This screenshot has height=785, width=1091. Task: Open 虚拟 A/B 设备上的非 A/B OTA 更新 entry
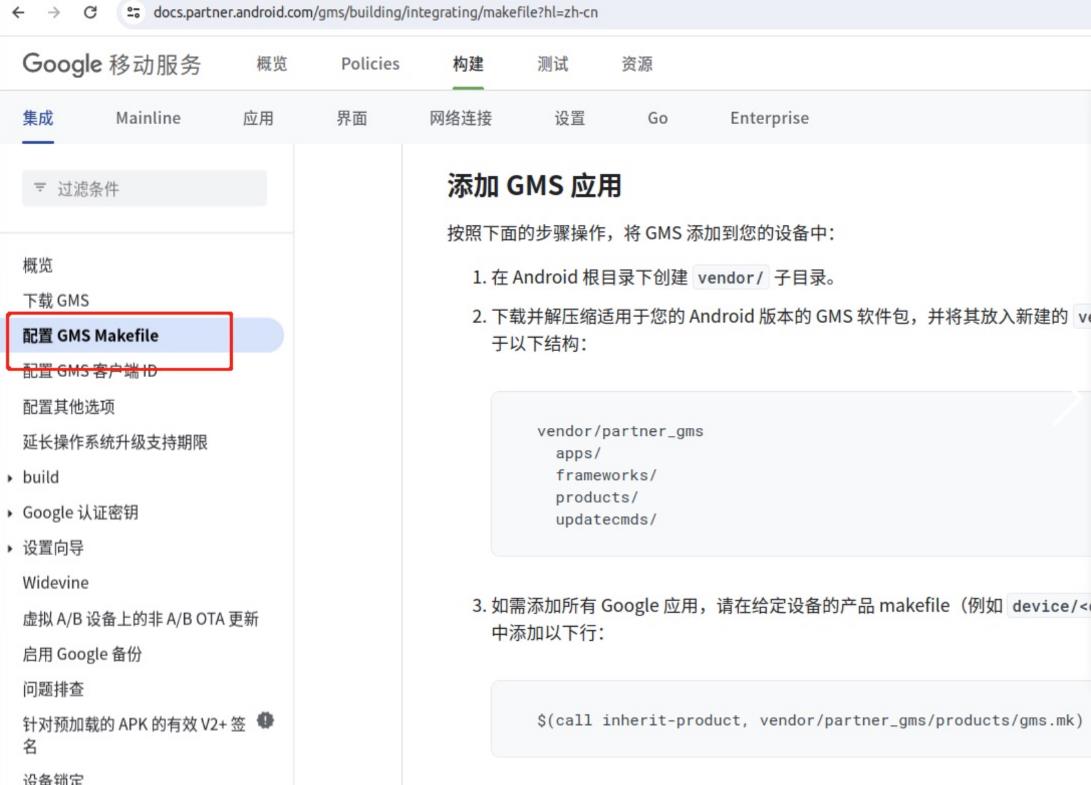(x=140, y=619)
